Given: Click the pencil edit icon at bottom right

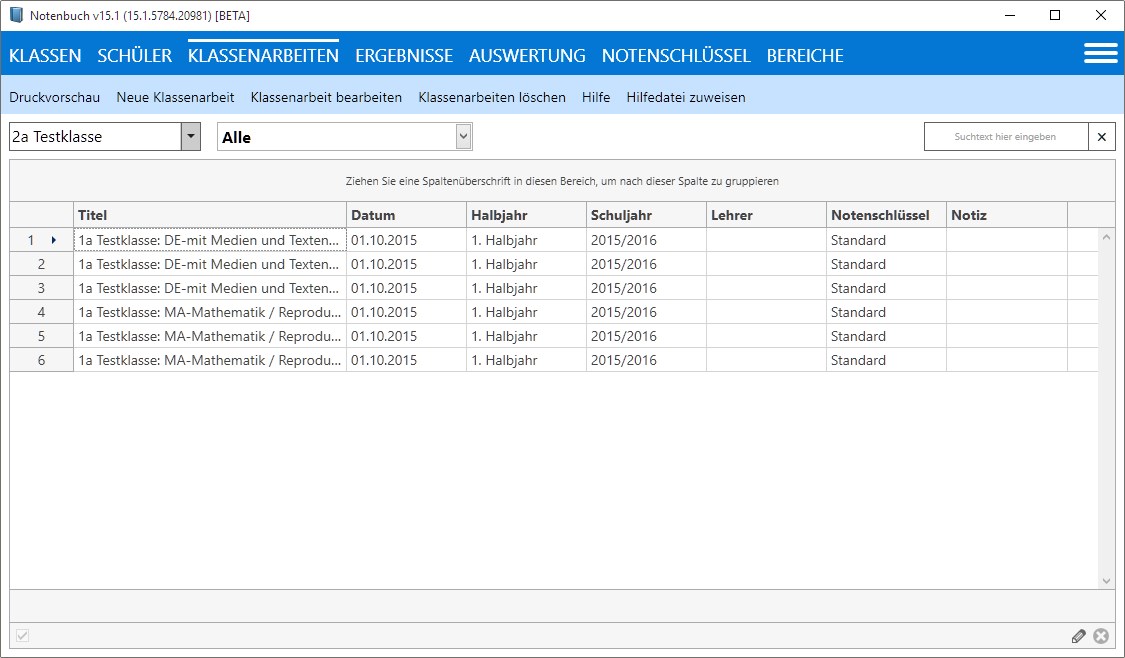Looking at the screenshot, I should coord(1078,636).
